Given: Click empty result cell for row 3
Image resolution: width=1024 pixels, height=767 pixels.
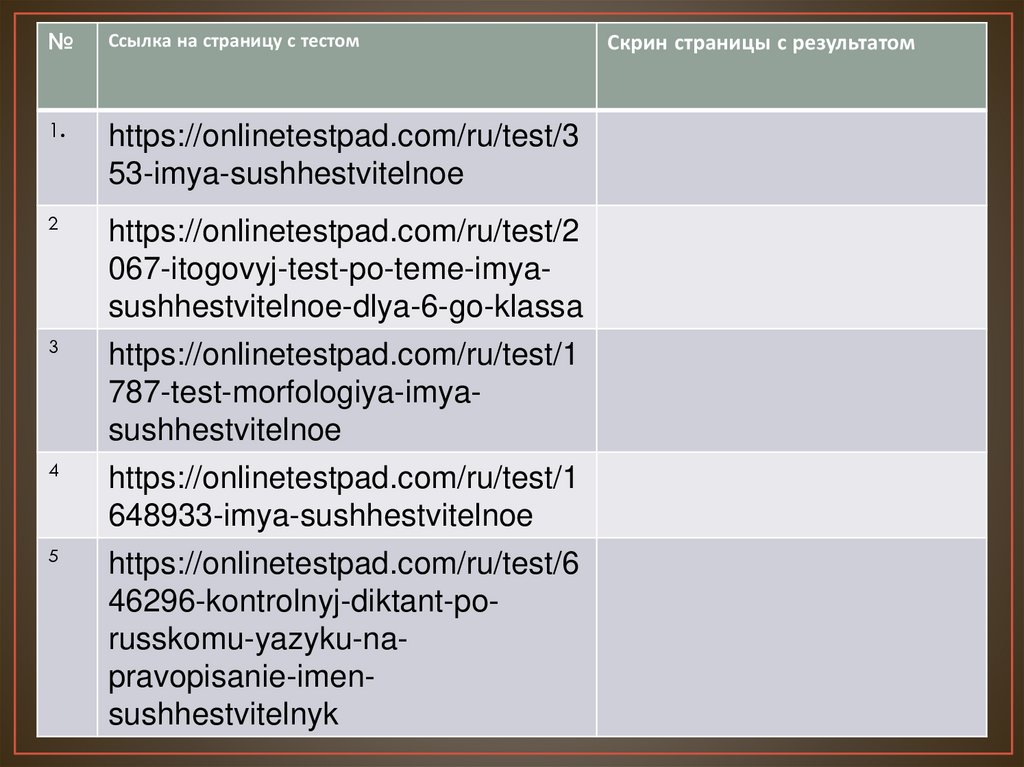Looking at the screenshot, I should 792,390.
